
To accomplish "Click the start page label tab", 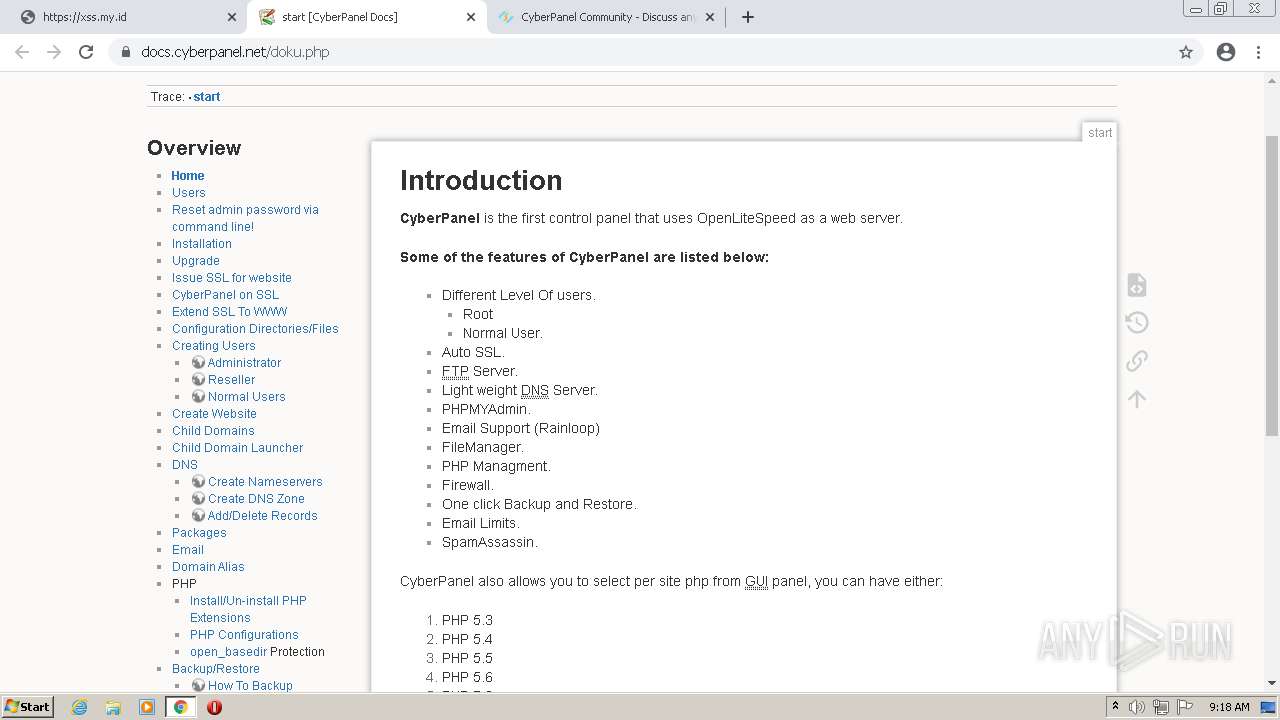I will (x=1100, y=133).
